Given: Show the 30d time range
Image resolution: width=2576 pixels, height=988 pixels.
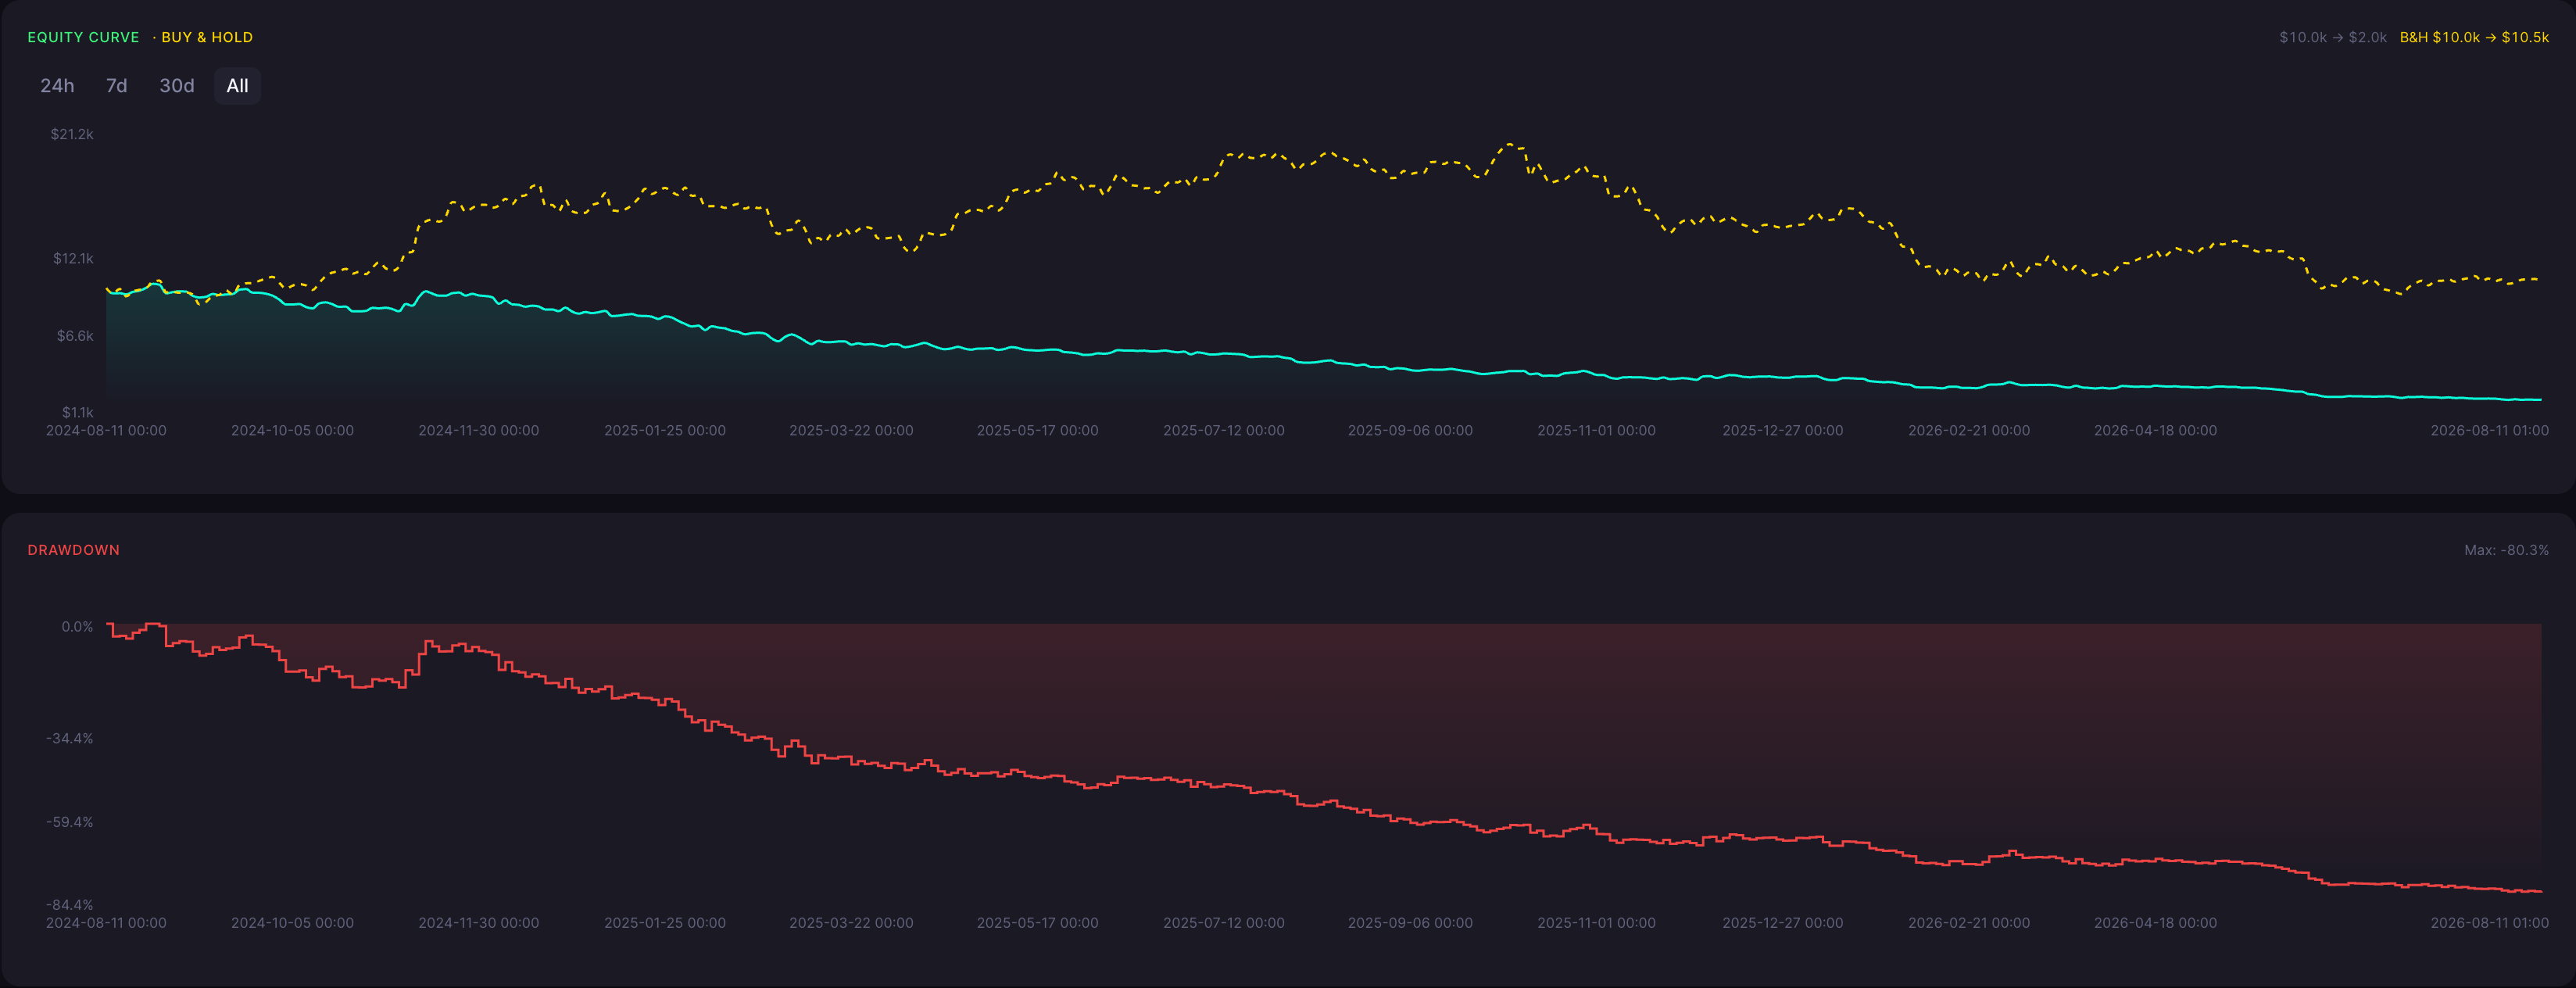Looking at the screenshot, I should point(177,86).
